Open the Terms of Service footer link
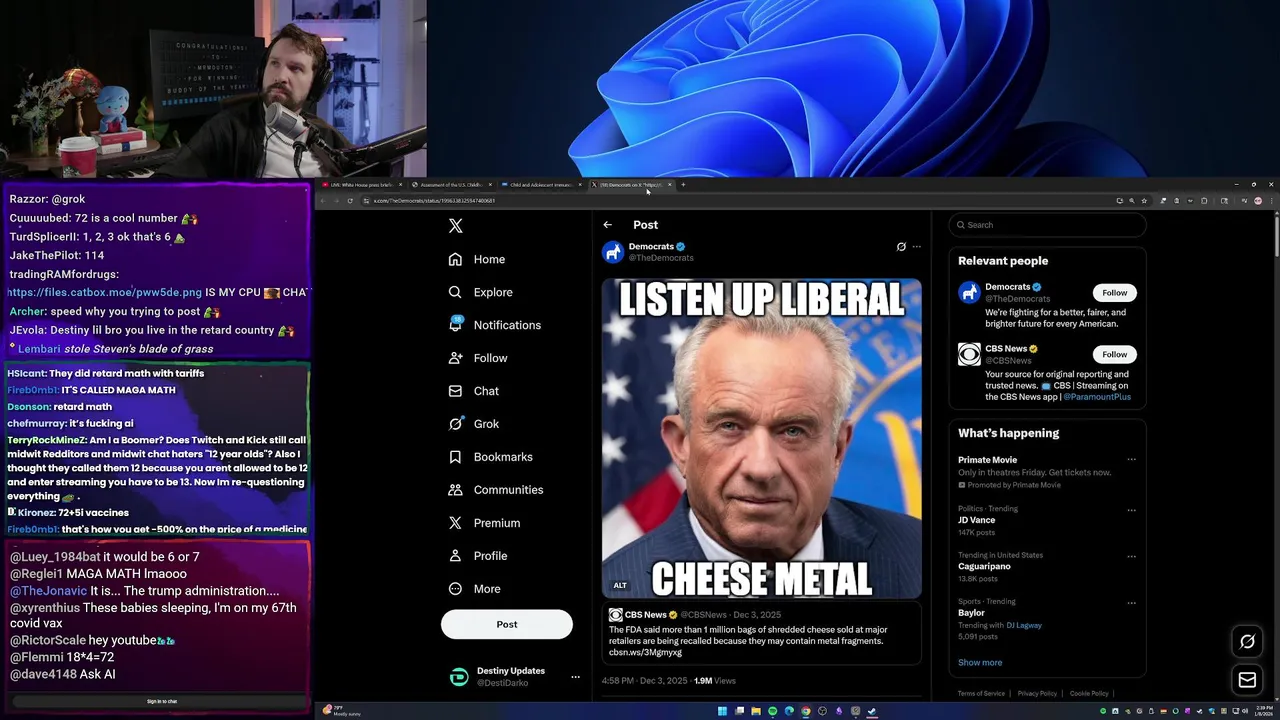The height and width of the screenshot is (720, 1280). (x=981, y=693)
